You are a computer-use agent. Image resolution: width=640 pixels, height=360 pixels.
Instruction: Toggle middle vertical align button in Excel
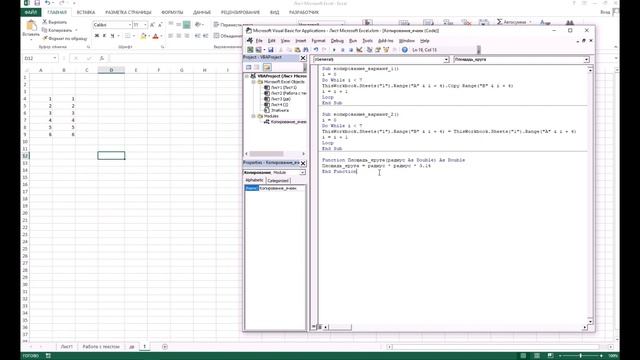click(178, 25)
